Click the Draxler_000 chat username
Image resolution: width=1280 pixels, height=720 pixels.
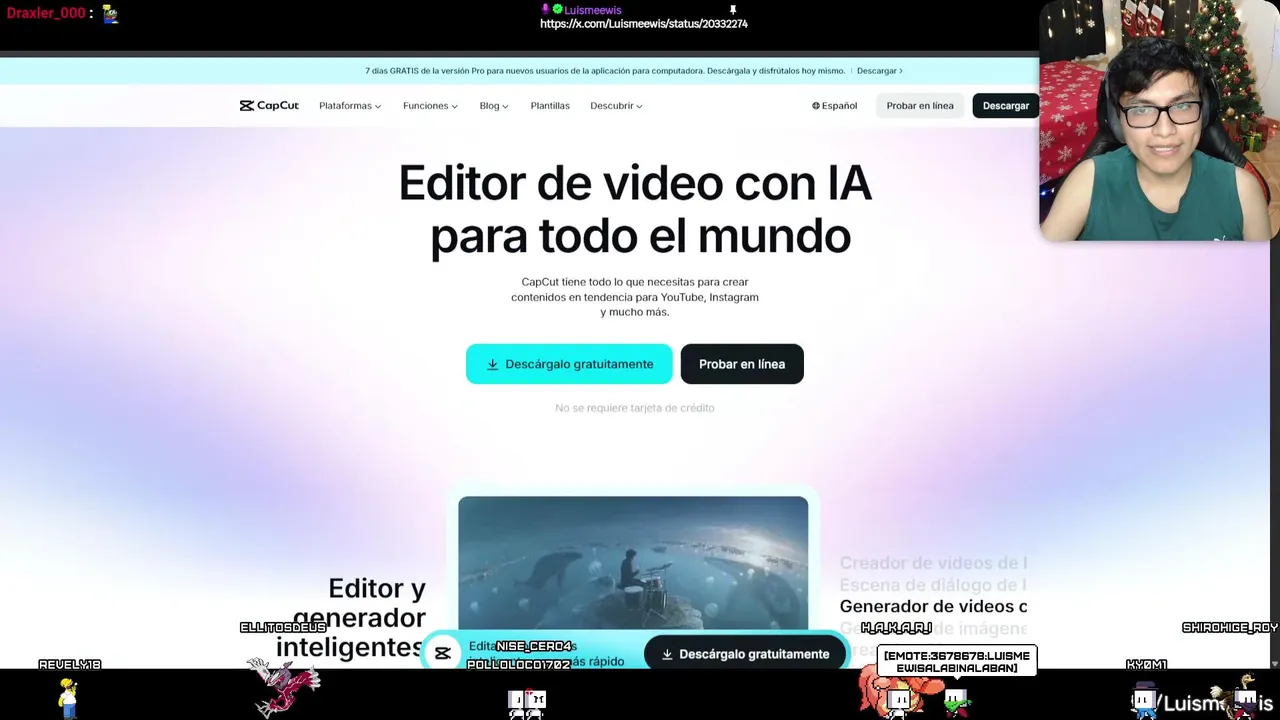(x=46, y=13)
